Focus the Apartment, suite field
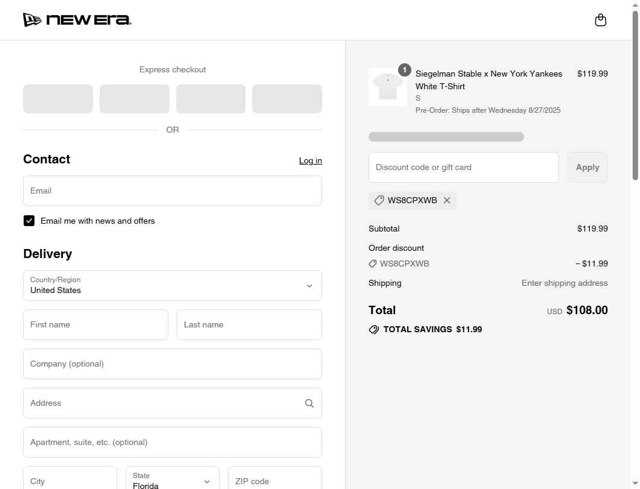This screenshot has width=640, height=489. click(x=172, y=442)
